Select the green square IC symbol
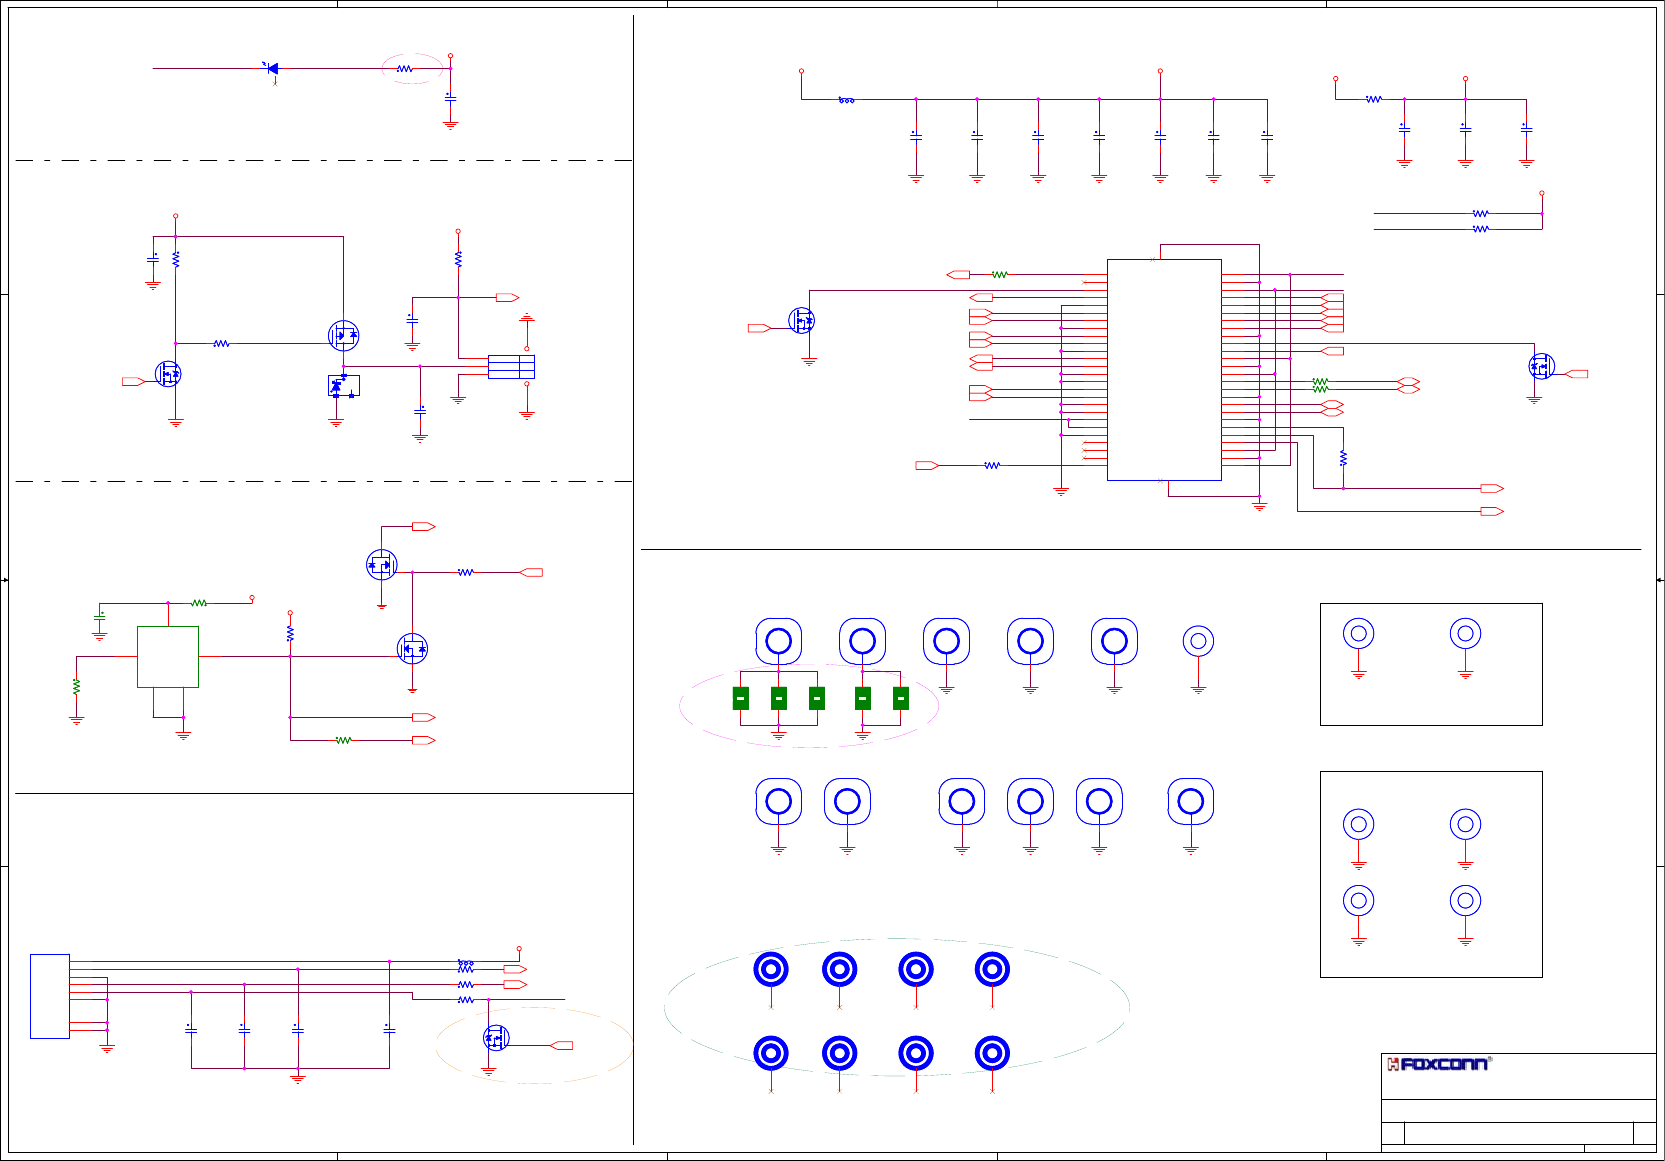This screenshot has height=1161, width=1665. 168,657
